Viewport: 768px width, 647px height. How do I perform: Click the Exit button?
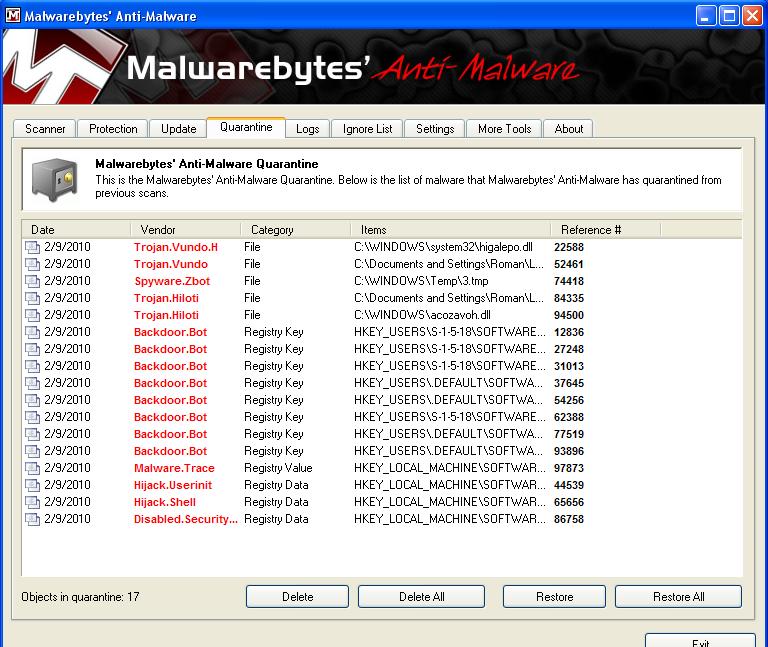pos(700,641)
